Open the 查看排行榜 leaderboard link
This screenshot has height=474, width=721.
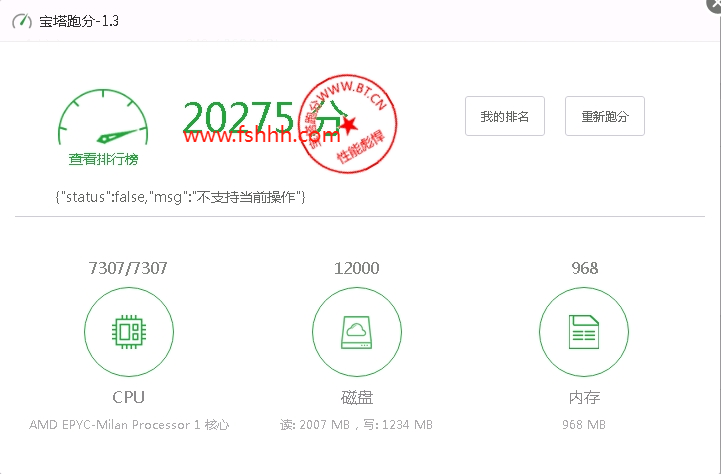(103, 159)
